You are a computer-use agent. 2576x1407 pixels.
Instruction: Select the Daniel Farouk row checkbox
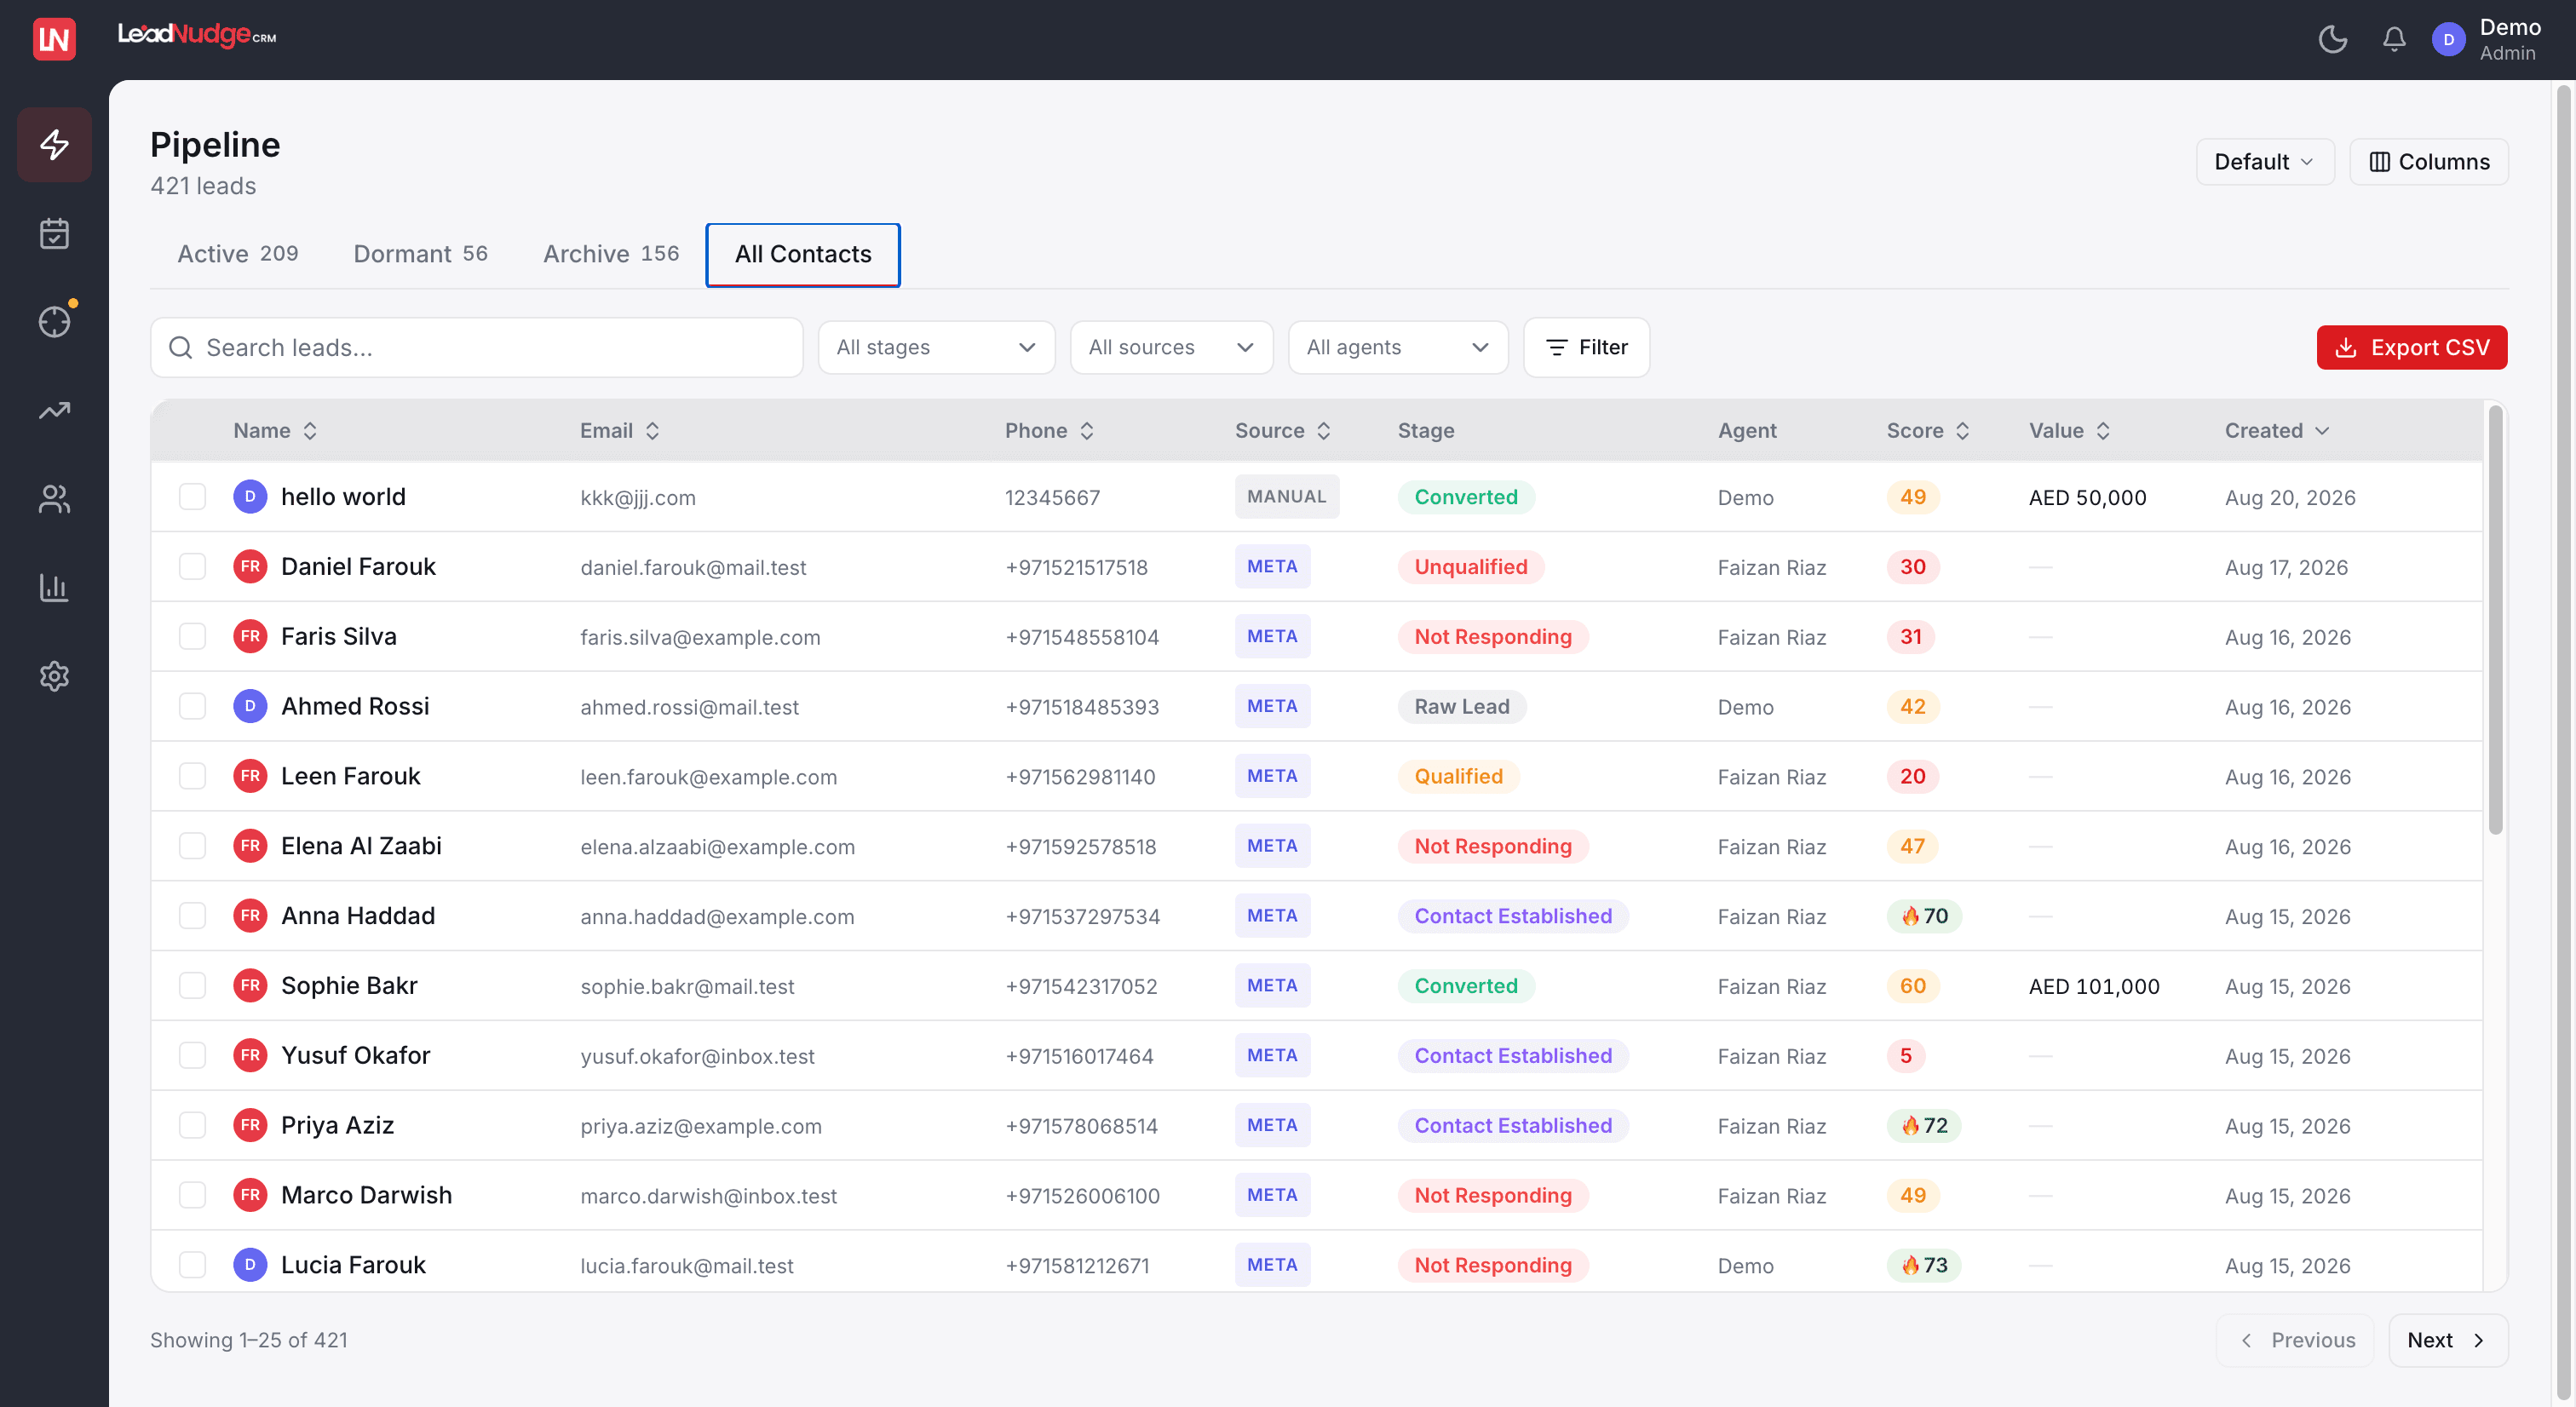(192, 567)
